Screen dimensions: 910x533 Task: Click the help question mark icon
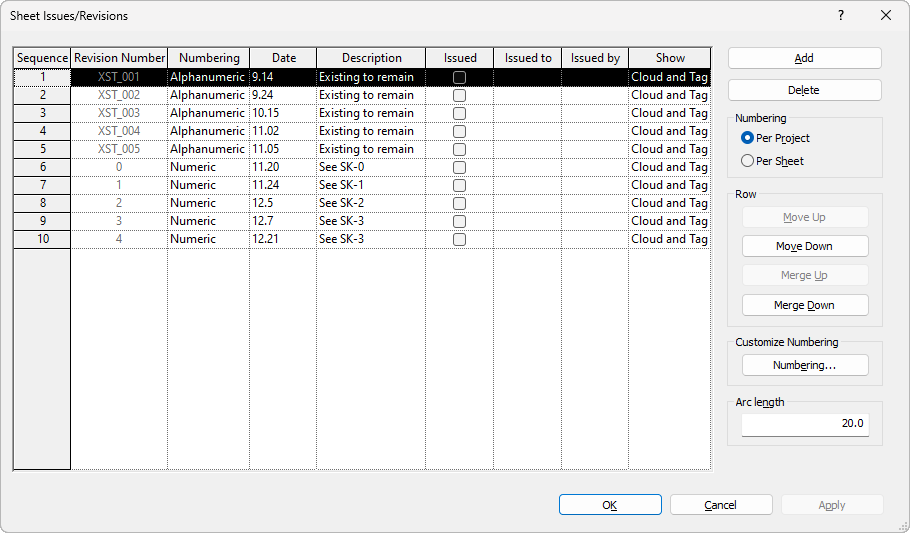click(x=841, y=16)
